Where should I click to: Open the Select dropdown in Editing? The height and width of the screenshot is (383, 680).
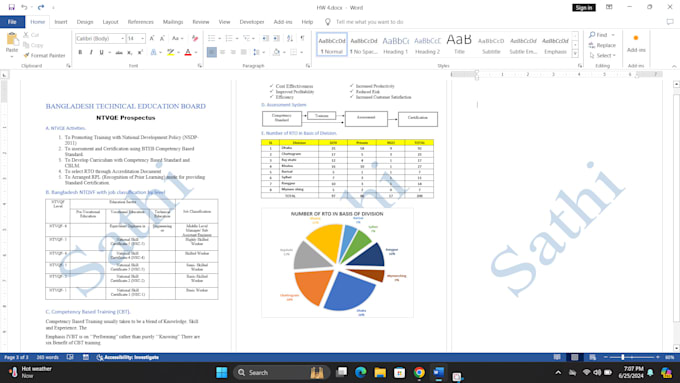pyautogui.click(x=602, y=56)
